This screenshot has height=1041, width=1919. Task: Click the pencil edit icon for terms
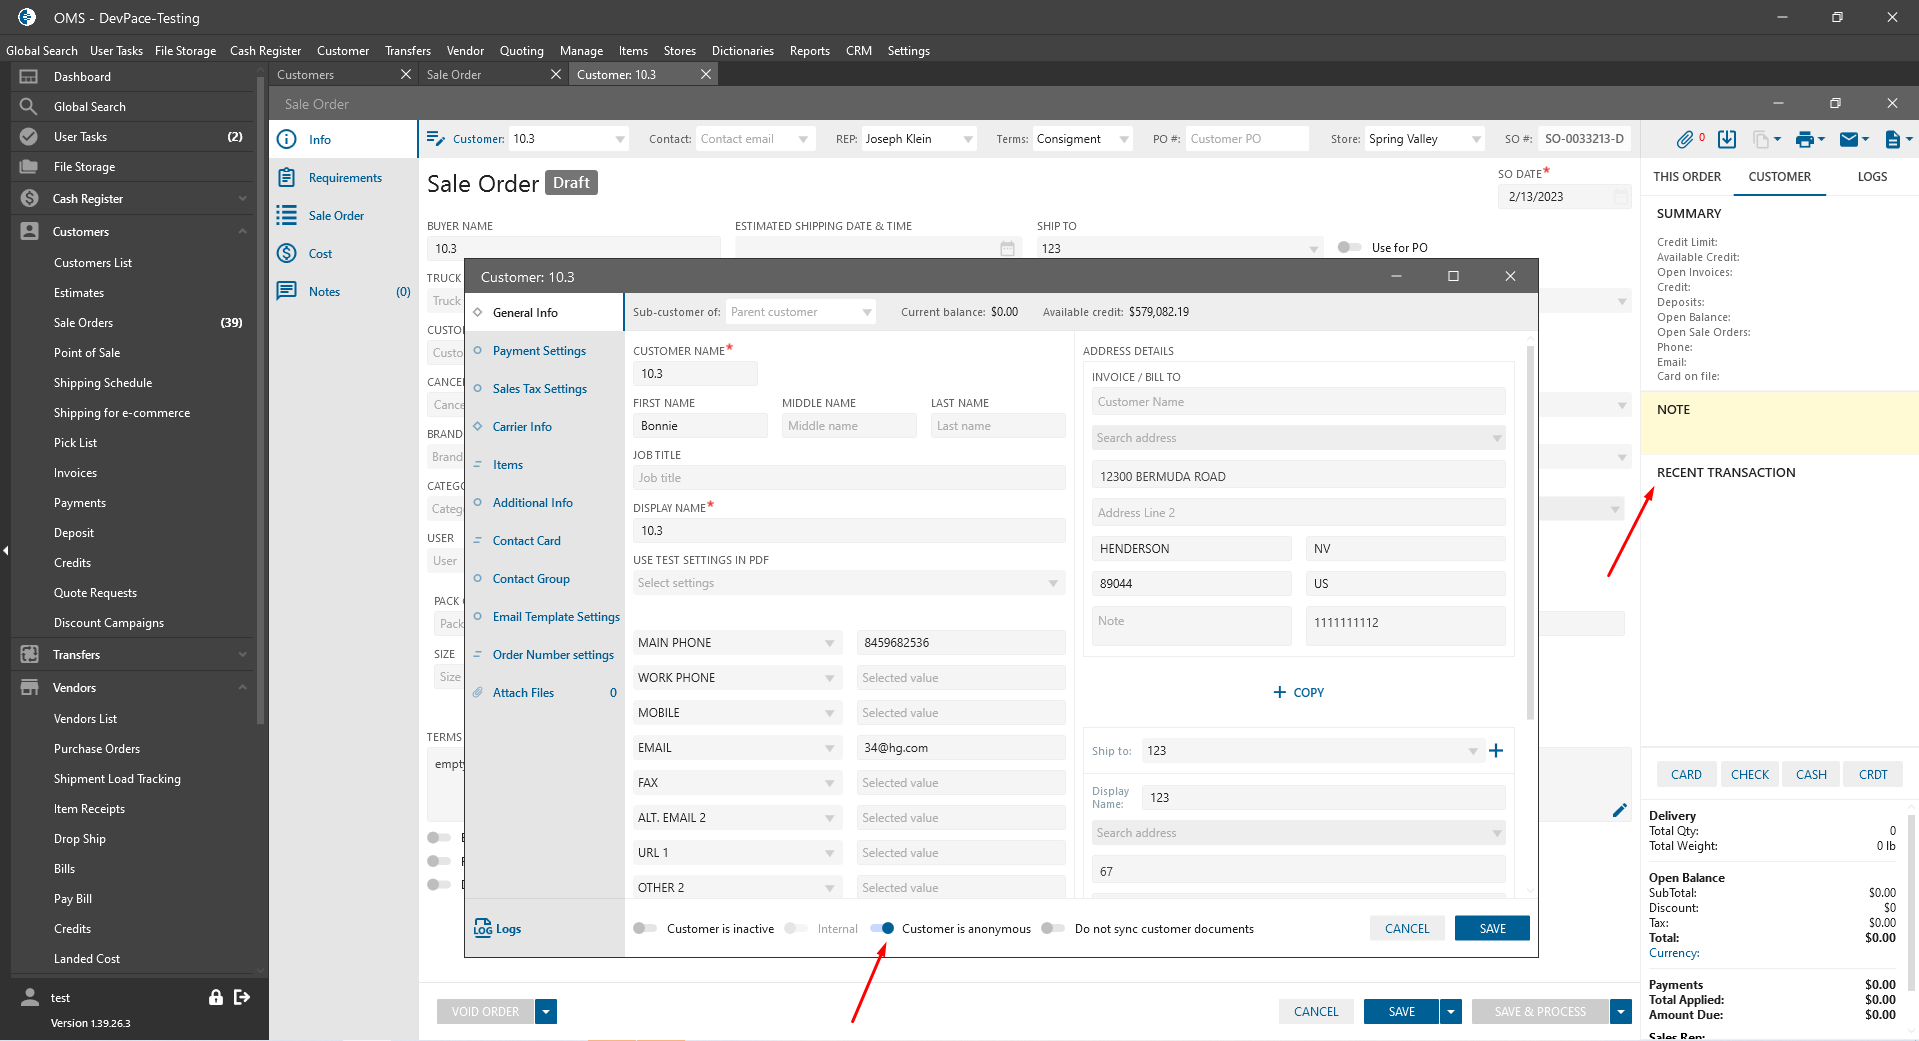pos(1620,810)
